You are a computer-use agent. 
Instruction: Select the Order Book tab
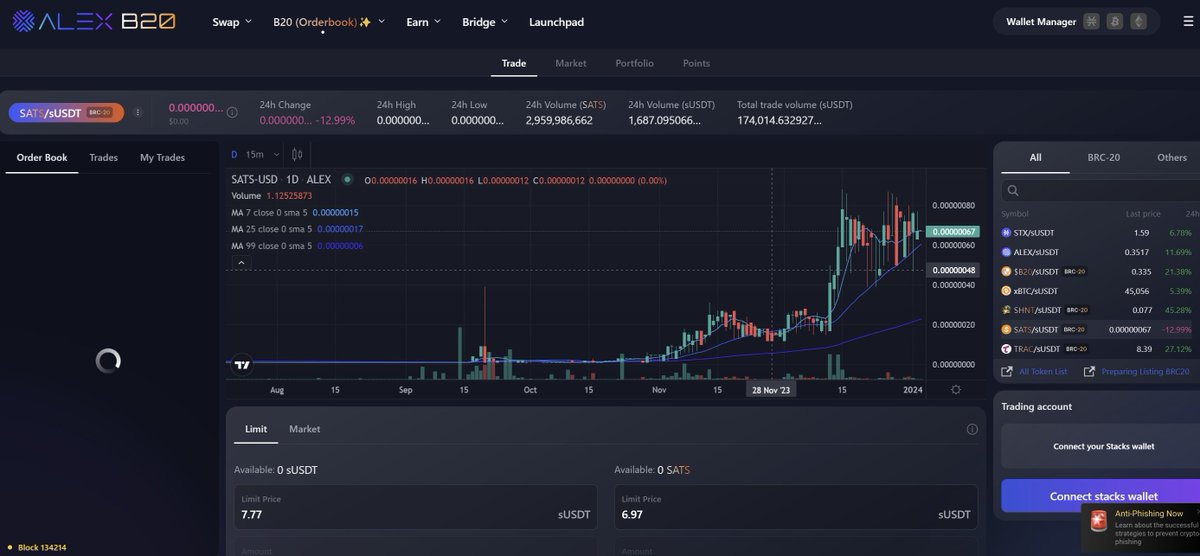(x=42, y=157)
